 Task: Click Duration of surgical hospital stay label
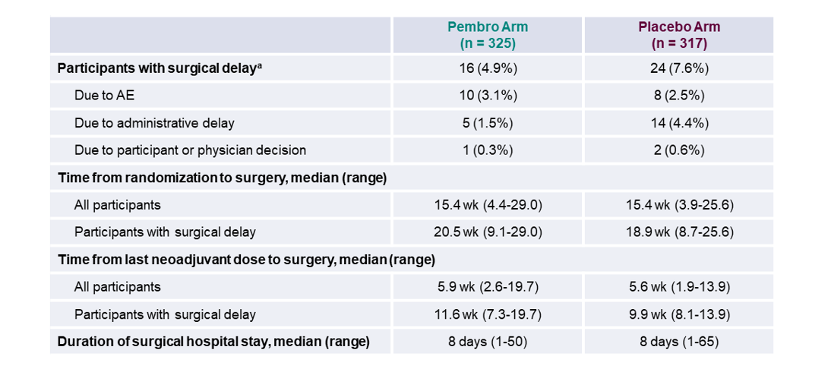(x=213, y=342)
